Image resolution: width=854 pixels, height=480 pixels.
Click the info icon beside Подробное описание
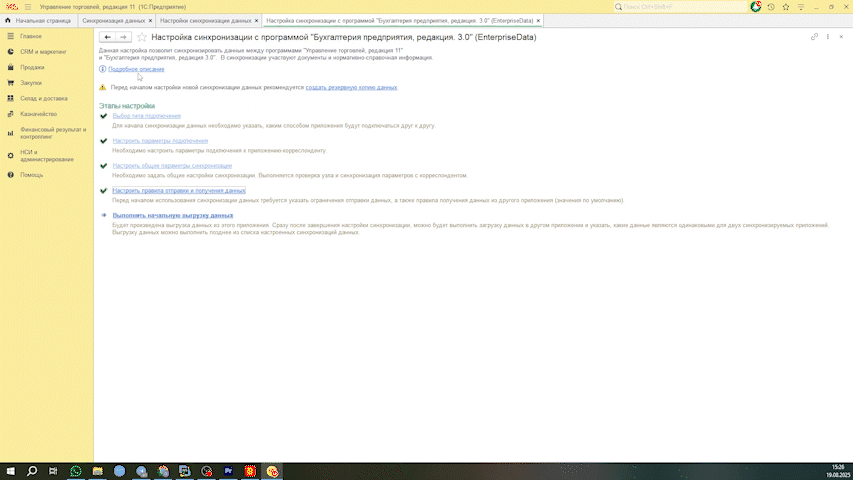tap(102, 69)
